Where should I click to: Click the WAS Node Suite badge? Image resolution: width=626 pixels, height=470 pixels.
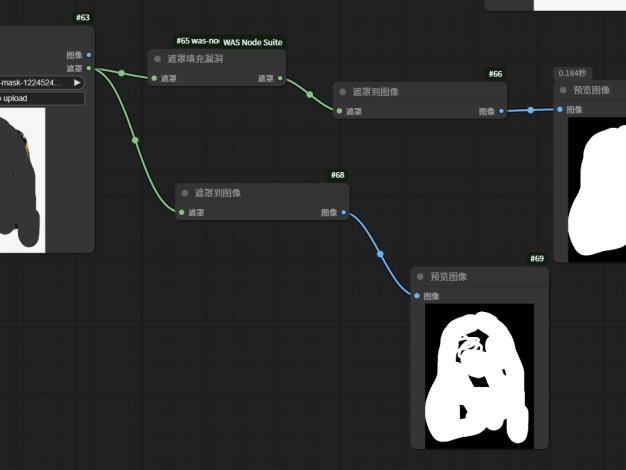[252, 42]
